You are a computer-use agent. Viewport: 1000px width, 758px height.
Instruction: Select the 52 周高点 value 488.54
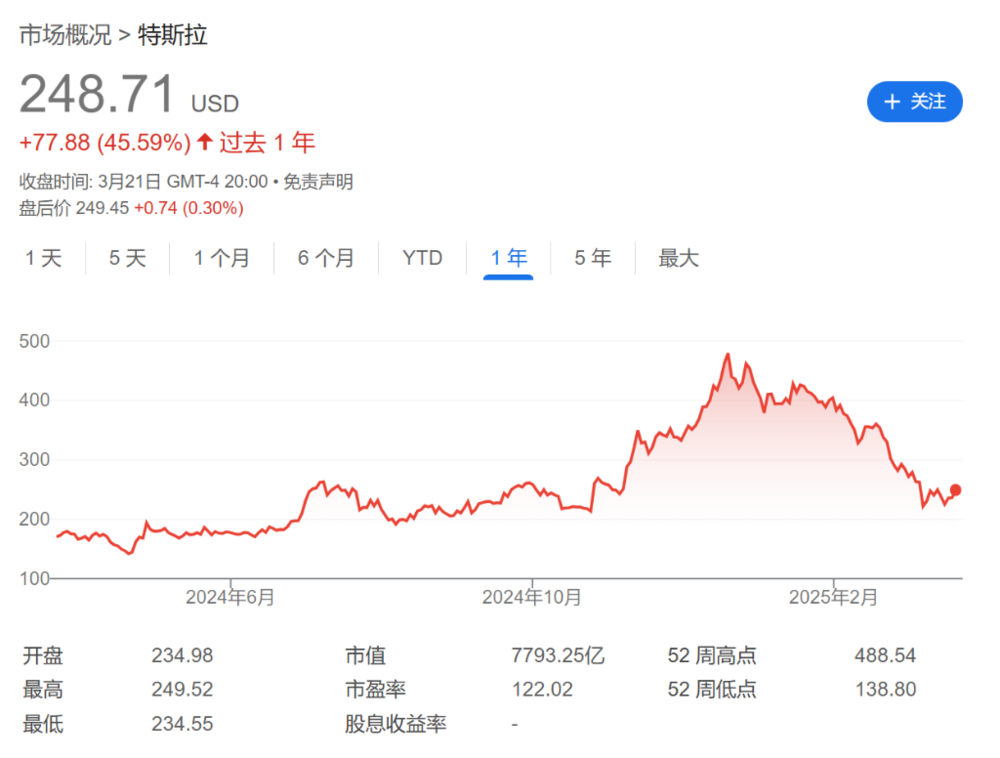tap(885, 655)
